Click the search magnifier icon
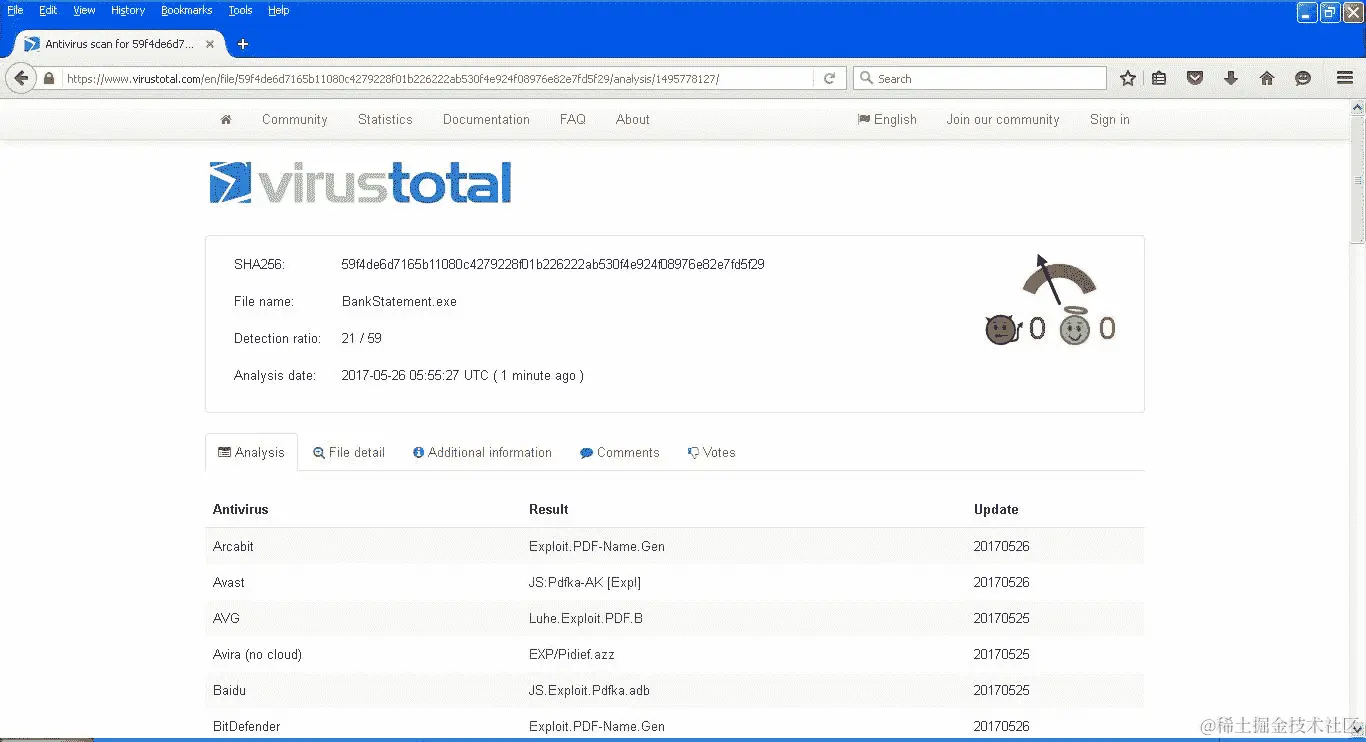This screenshot has height=742, width=1366. 866,79
